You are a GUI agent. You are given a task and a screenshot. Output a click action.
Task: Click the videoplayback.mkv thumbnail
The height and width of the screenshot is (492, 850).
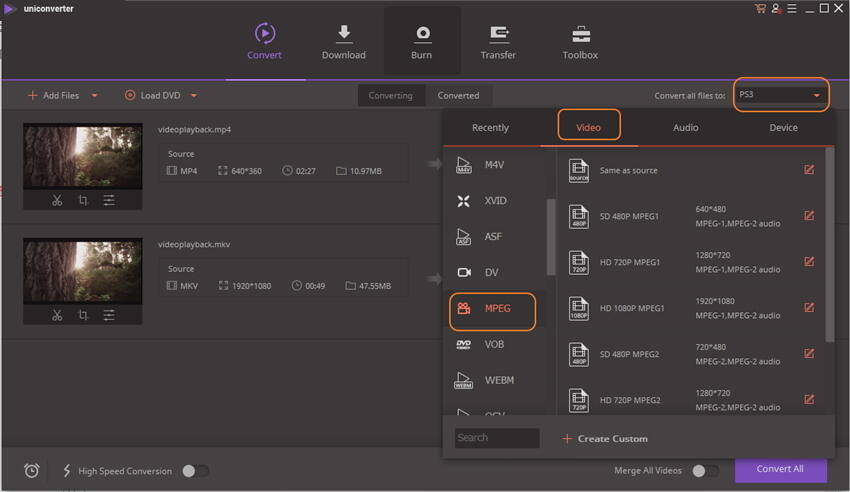point(82,271)
